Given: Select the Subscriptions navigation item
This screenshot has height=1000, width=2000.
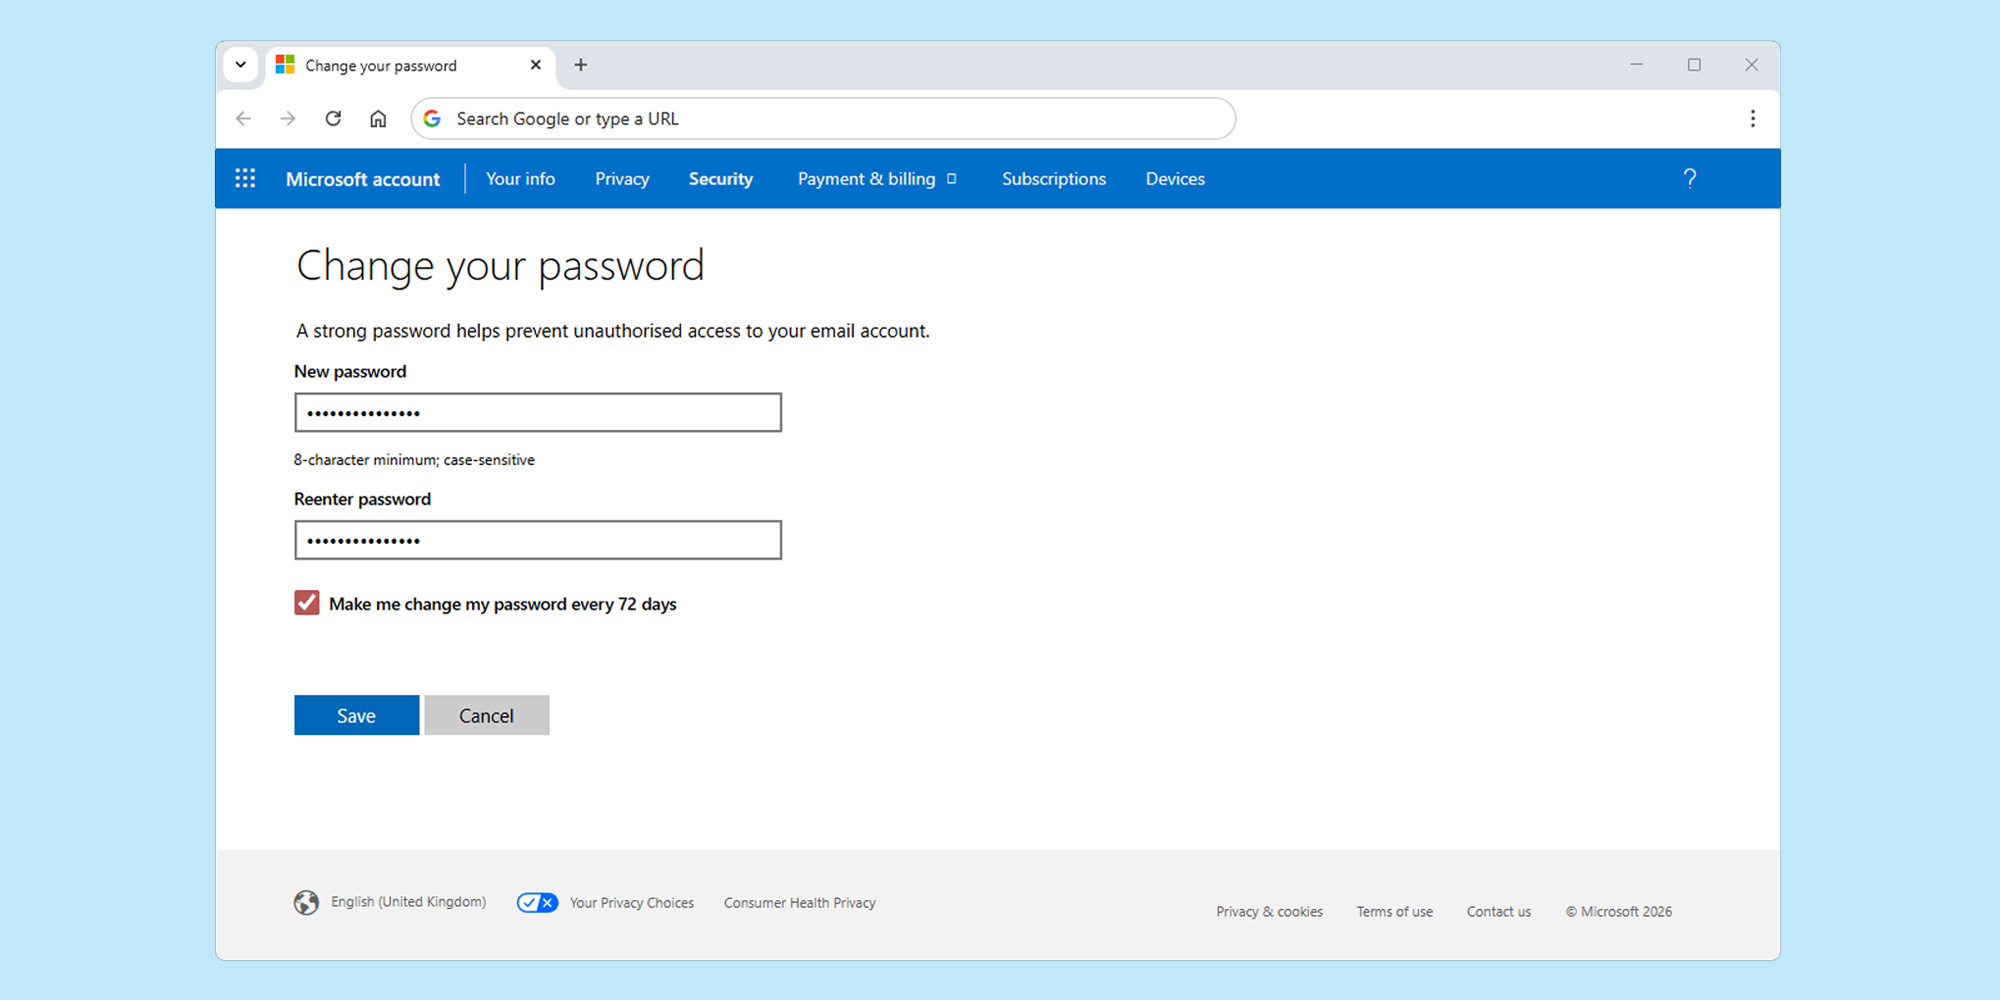Looking at the screenshot, I should (x=1053, y=178).
